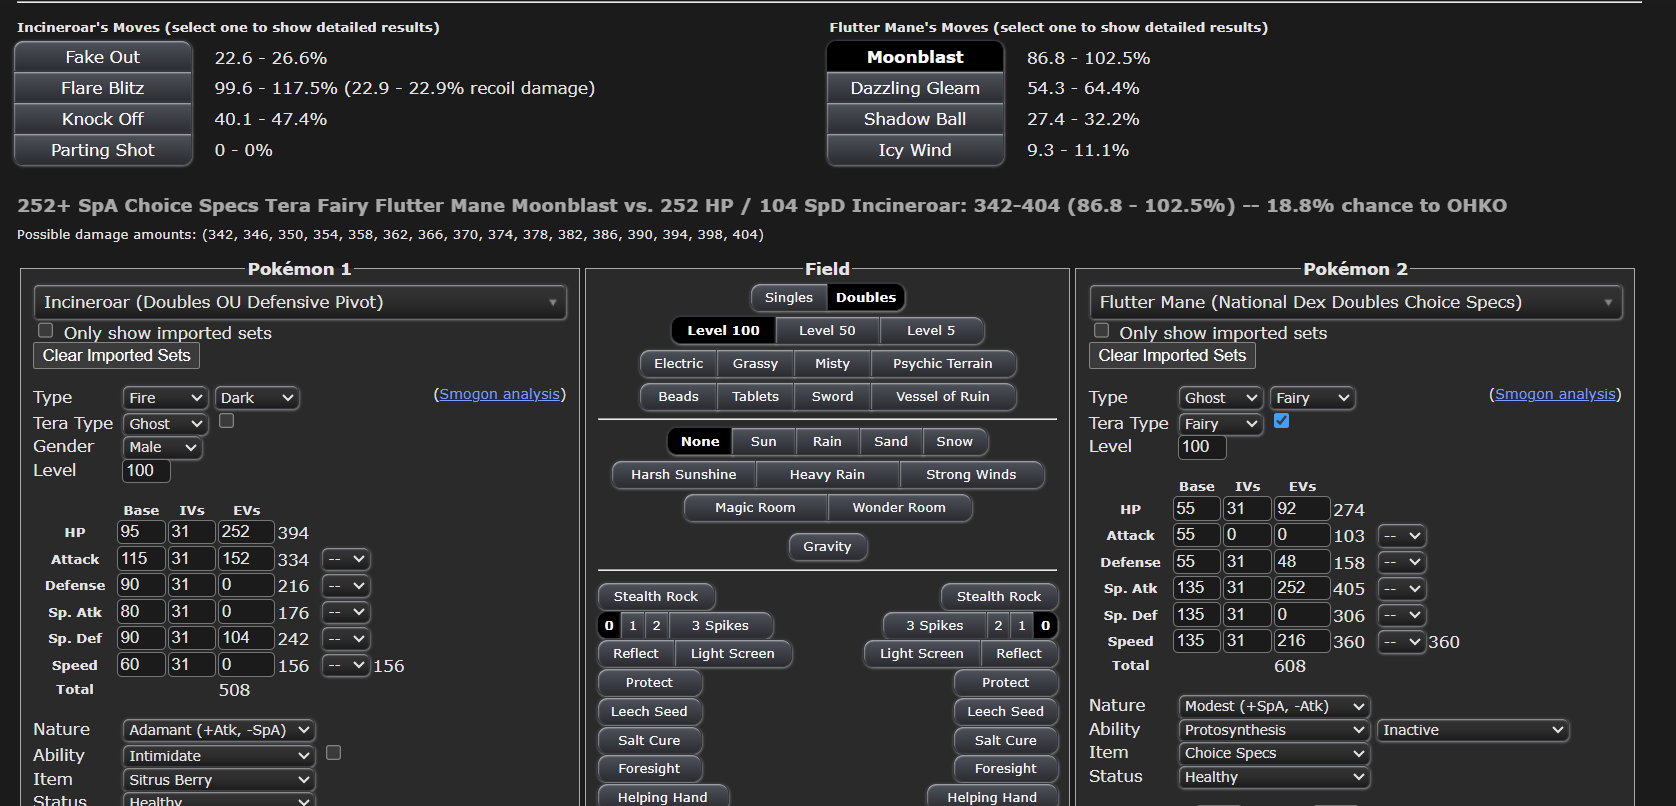Toggle right side Stealth Rock
Image resolution: width=1676 pixels, height=806 pixels.
[x=999, y=596]
